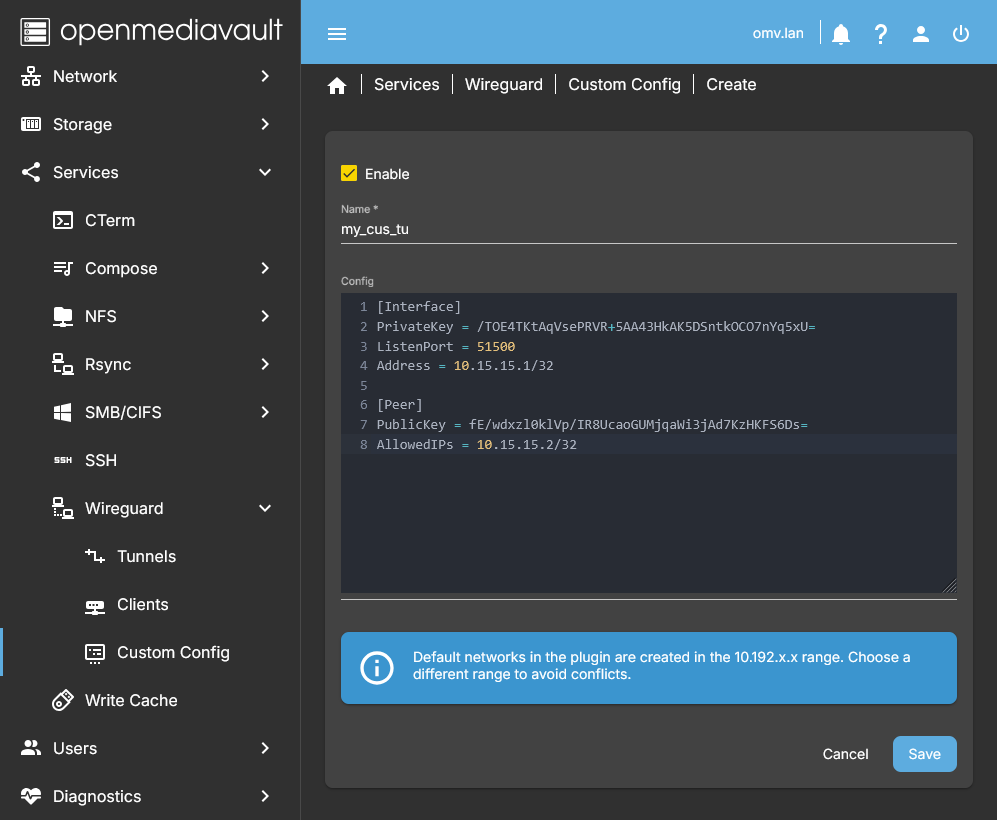Screen dimensions: 997x820
Task: Click the notification bell icon
Action: pos(840,33)
